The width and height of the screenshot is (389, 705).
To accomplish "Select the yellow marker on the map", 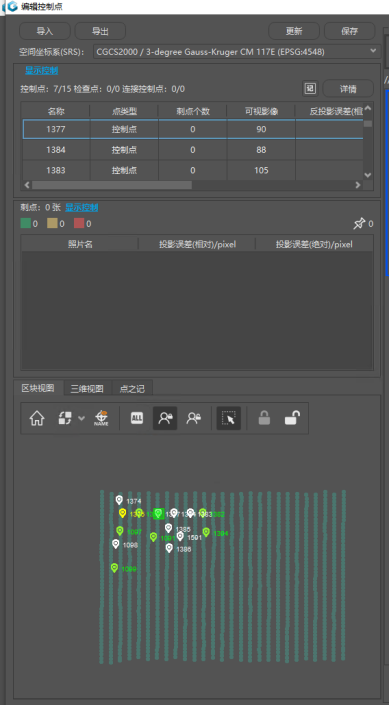I will coord(122,513).
